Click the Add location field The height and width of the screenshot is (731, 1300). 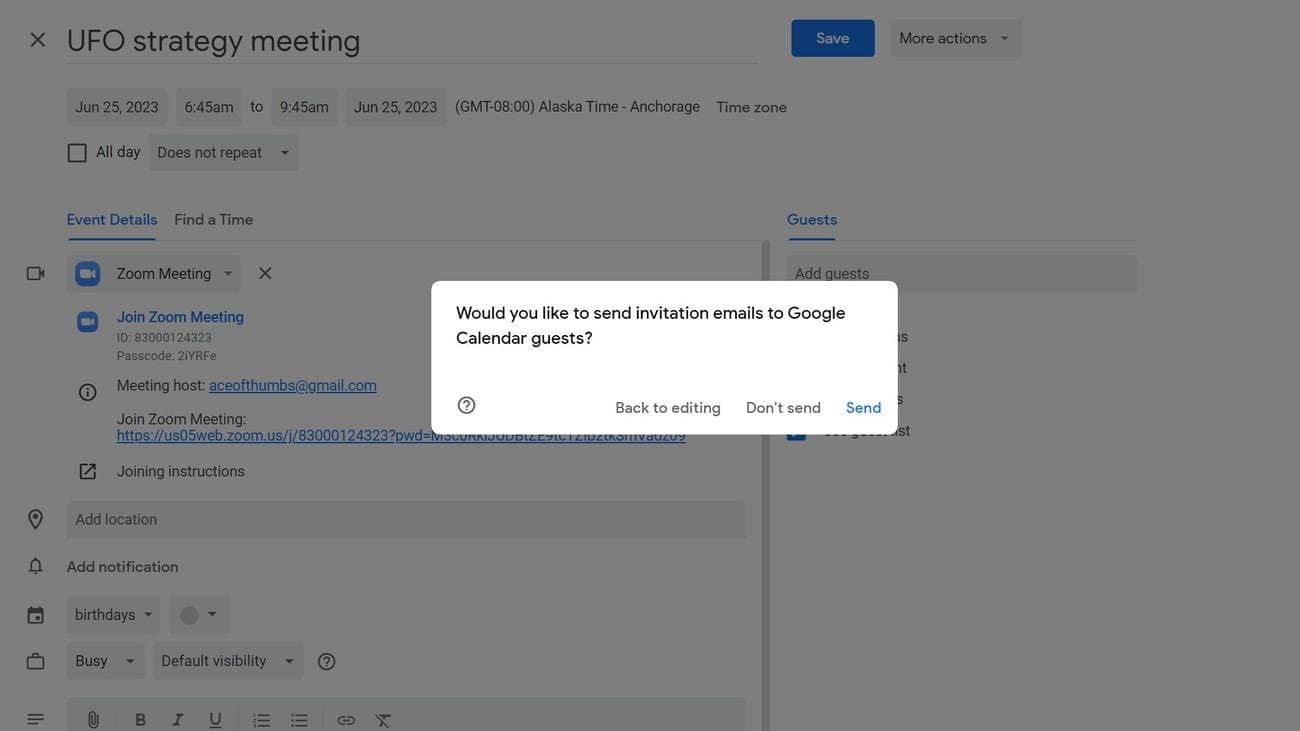405,520
